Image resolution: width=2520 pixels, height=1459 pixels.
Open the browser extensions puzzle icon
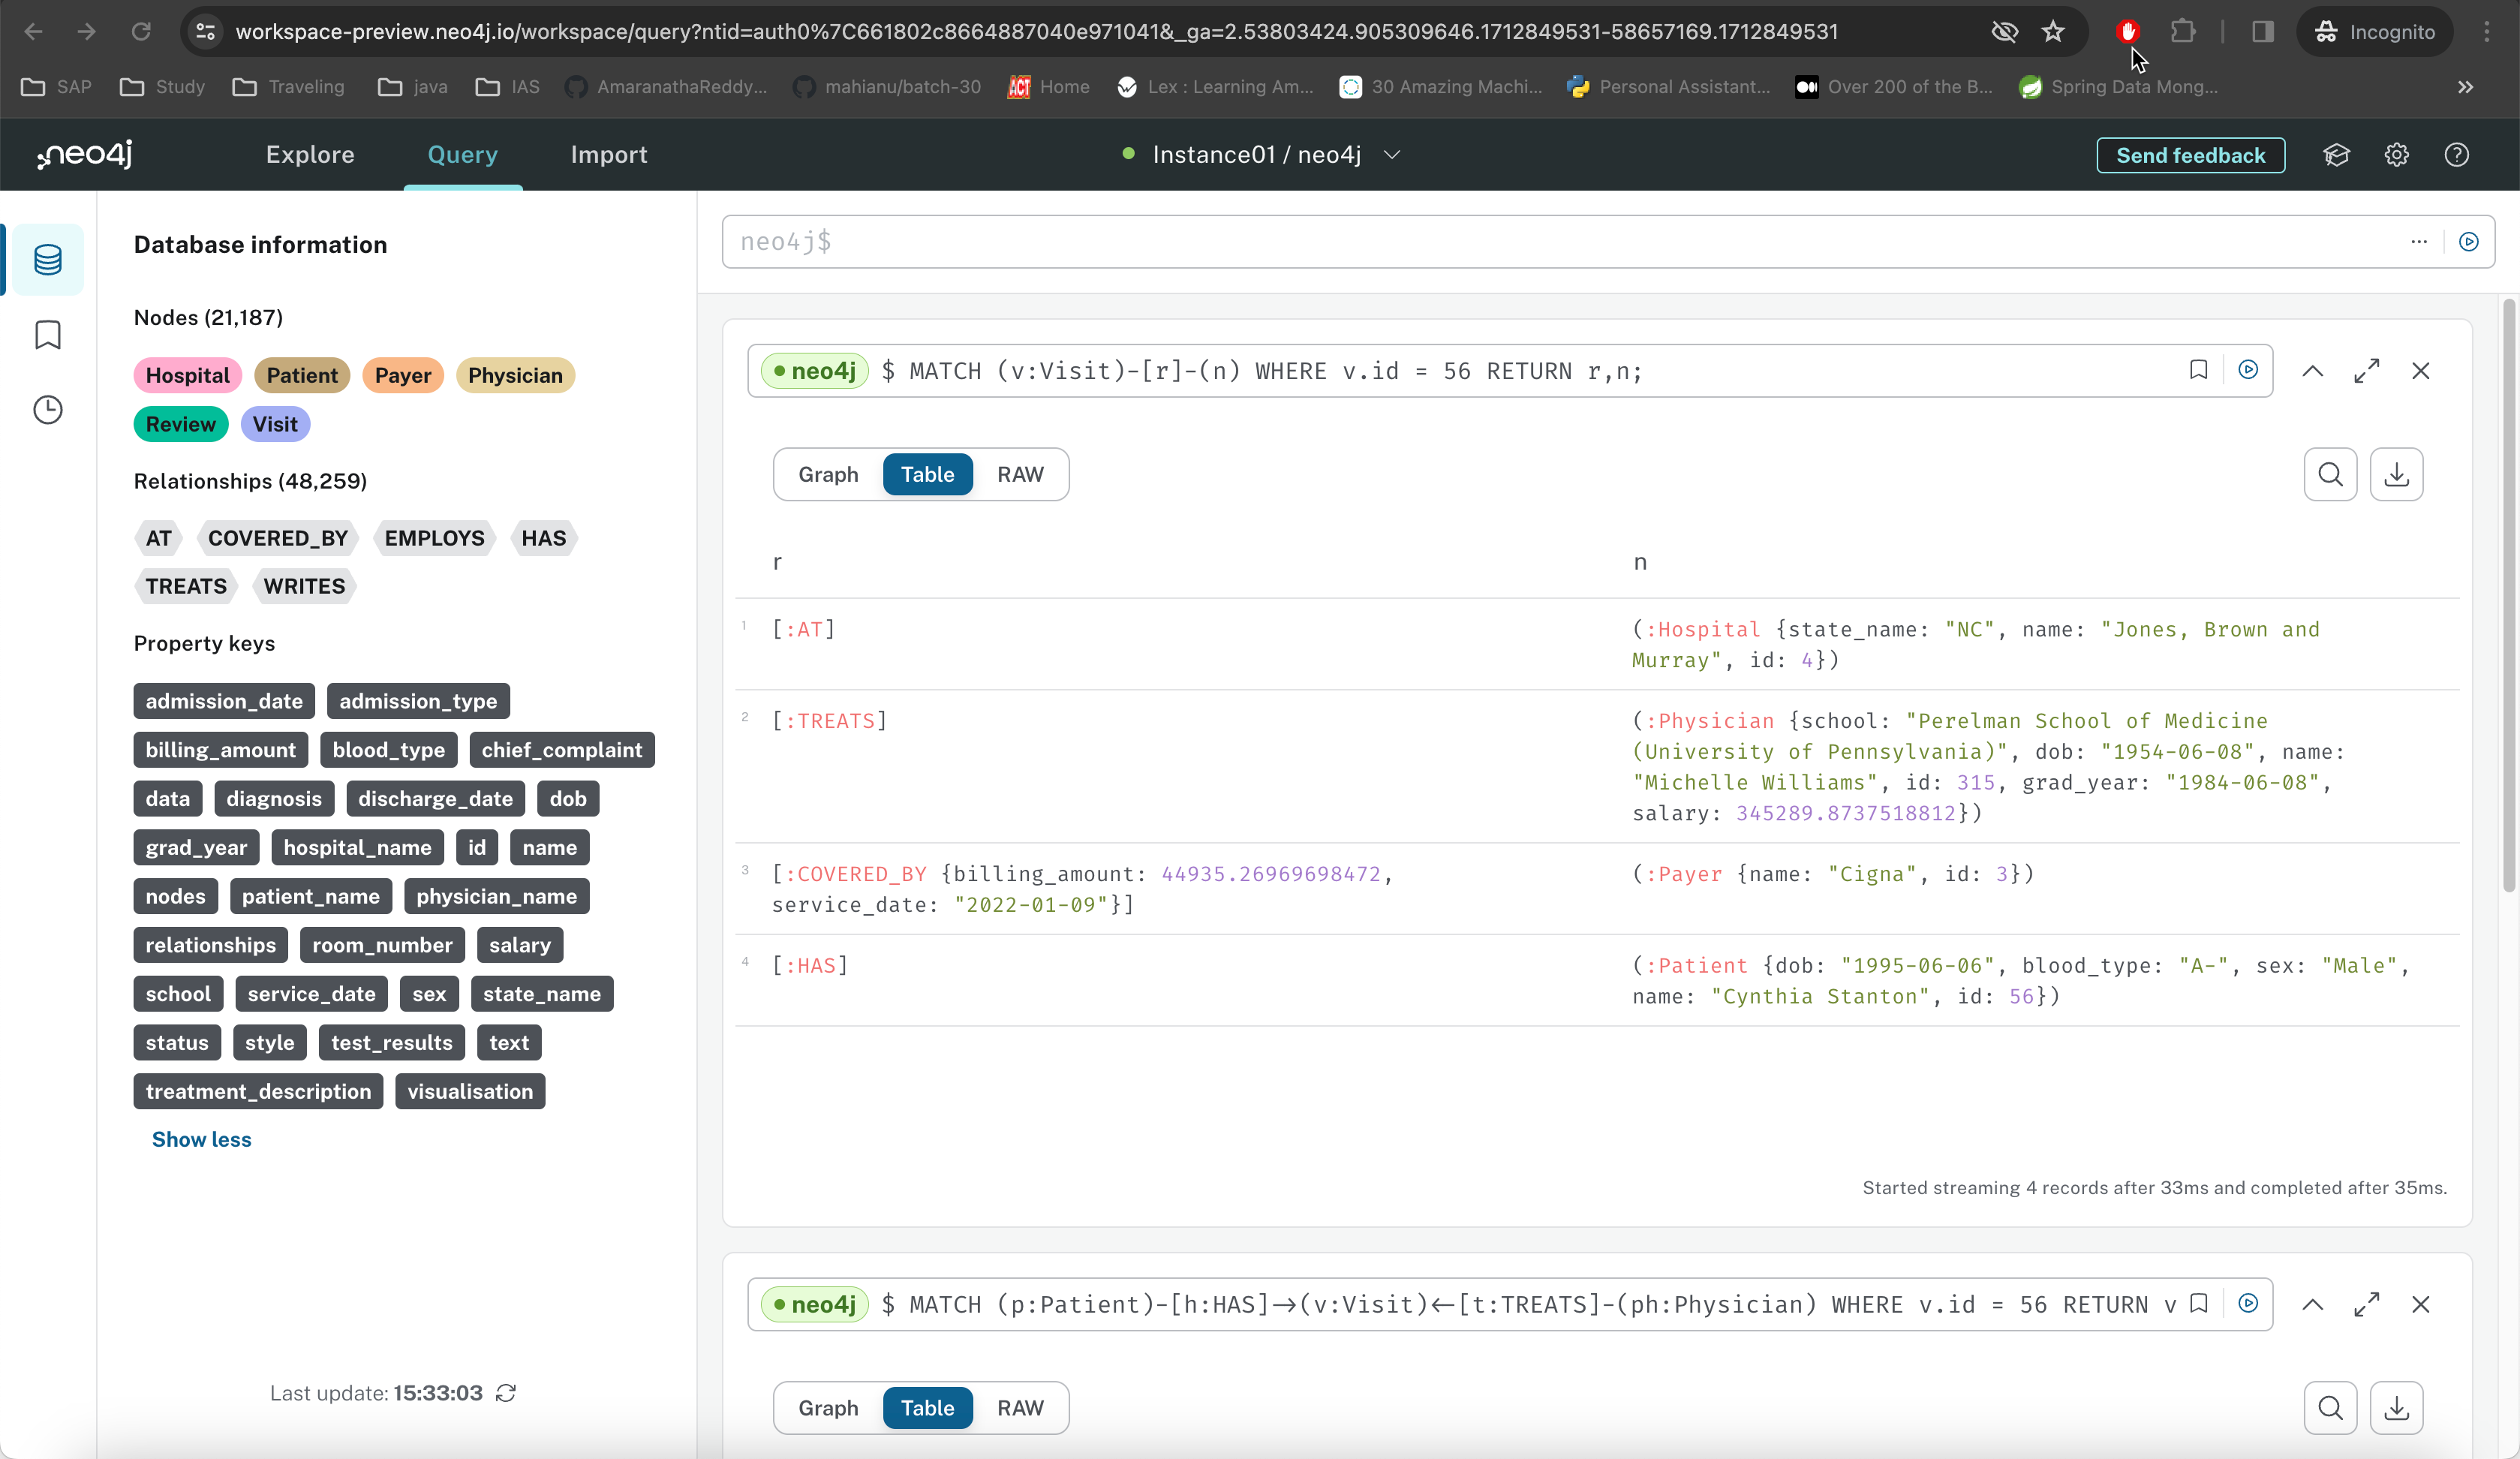(x=2183, y=32)
